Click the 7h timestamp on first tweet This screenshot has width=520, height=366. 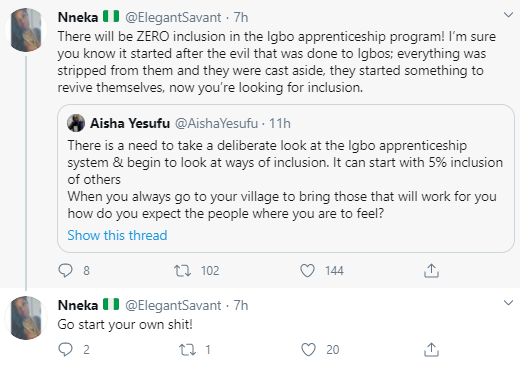pyautogui.click(x=240, y=17)
